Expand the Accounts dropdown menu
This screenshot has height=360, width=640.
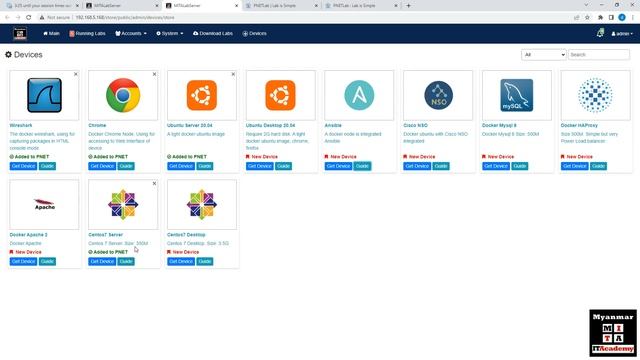131,33
